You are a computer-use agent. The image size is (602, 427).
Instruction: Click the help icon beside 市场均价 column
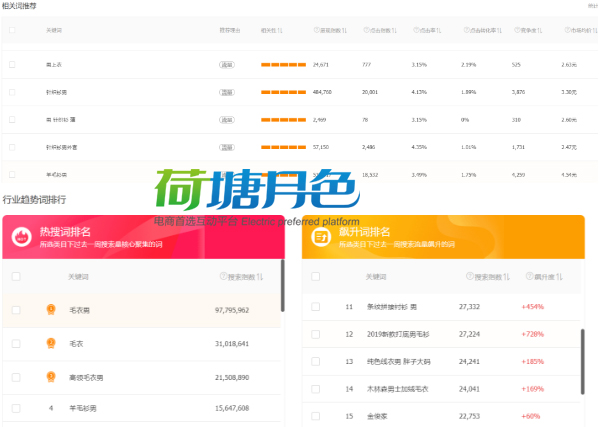click(x=567, y=30)
